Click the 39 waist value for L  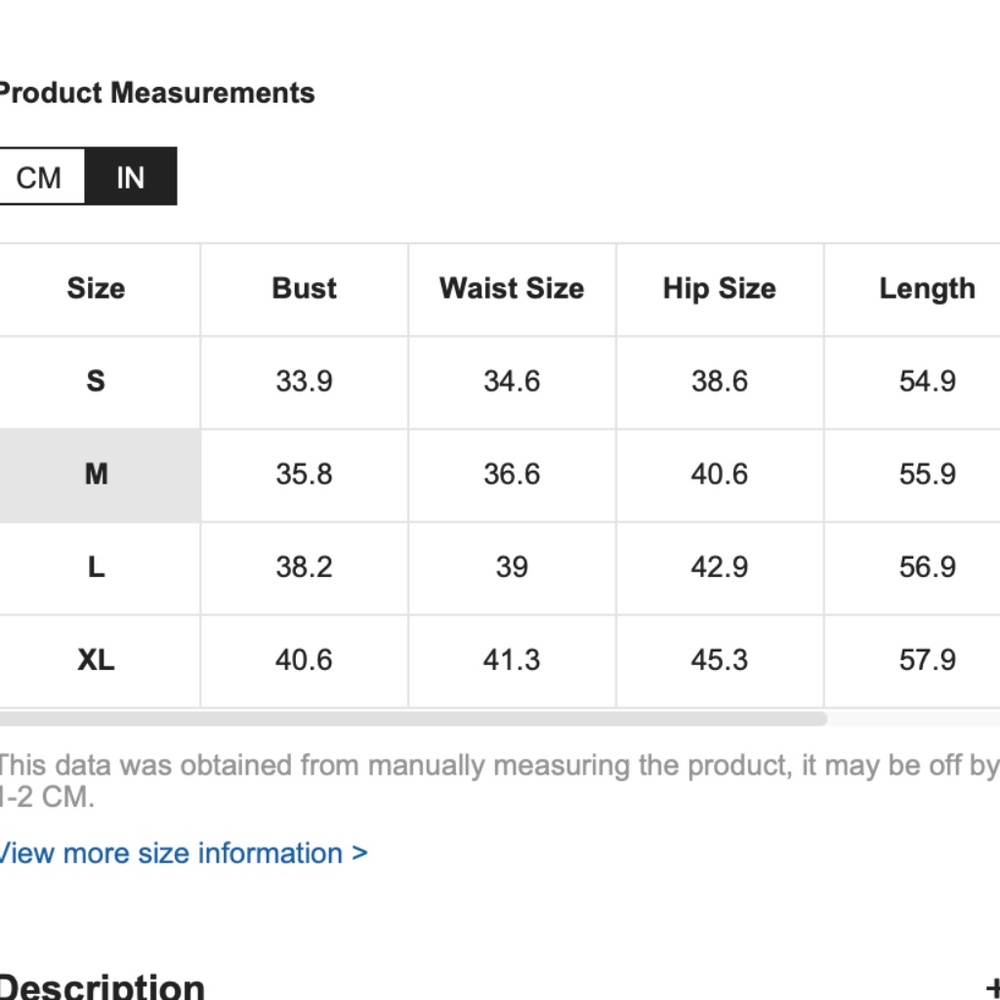(511, 567)
